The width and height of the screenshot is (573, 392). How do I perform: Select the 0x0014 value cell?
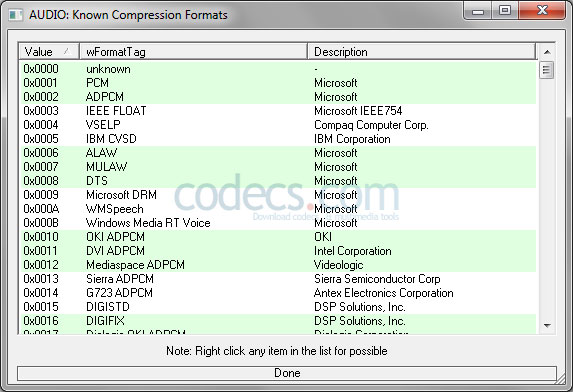41,293
